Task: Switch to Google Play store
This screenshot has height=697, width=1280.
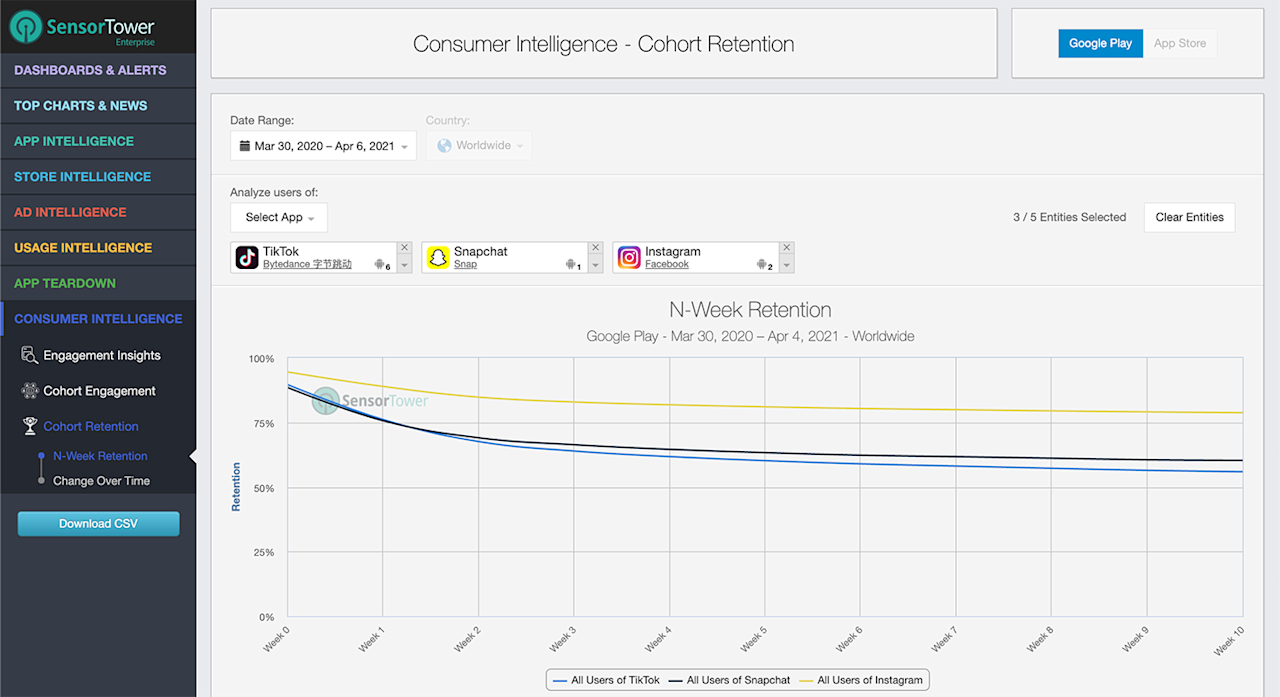Action: pos(1100,43)
